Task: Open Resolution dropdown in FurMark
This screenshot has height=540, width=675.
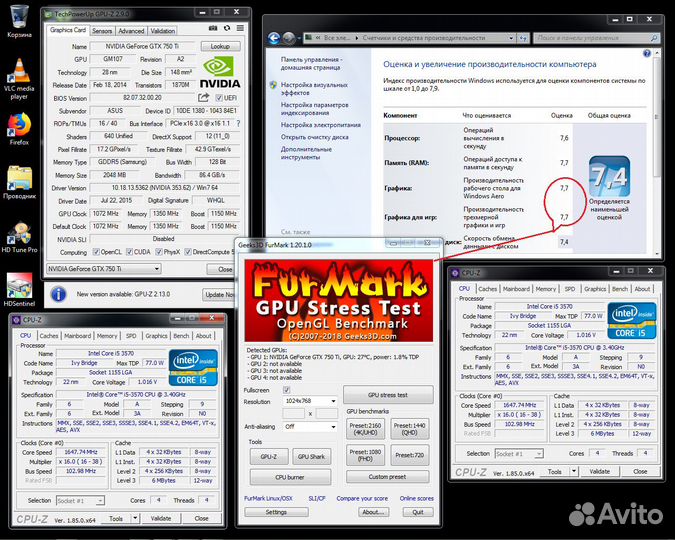Action: coord(310,401)
